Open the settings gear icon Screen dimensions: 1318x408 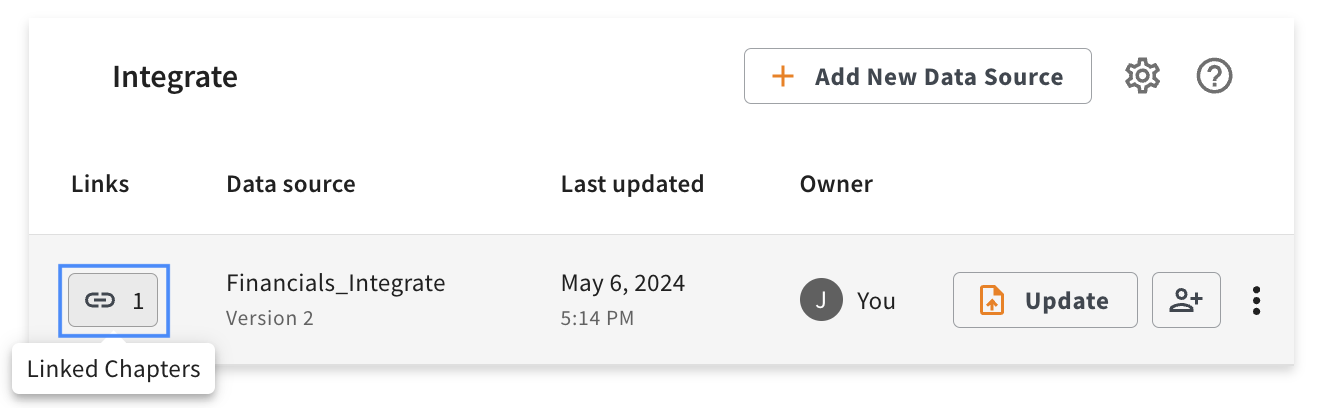click(x=1141, y=76)
